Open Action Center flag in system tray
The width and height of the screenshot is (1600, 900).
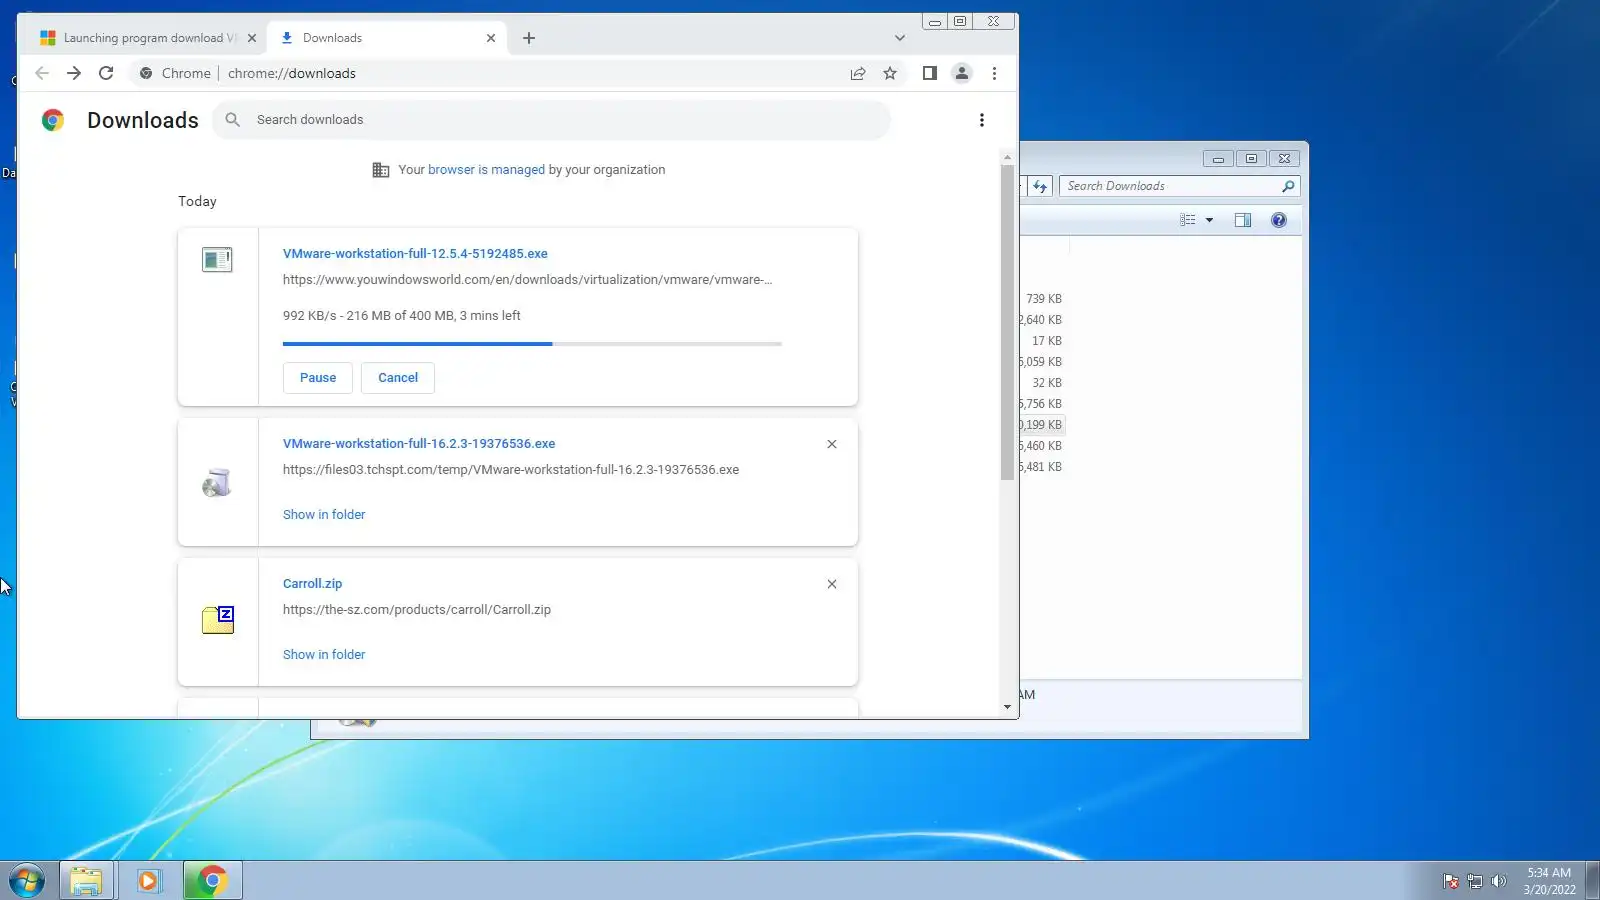pyautogui.click(x=1450, y=881)
